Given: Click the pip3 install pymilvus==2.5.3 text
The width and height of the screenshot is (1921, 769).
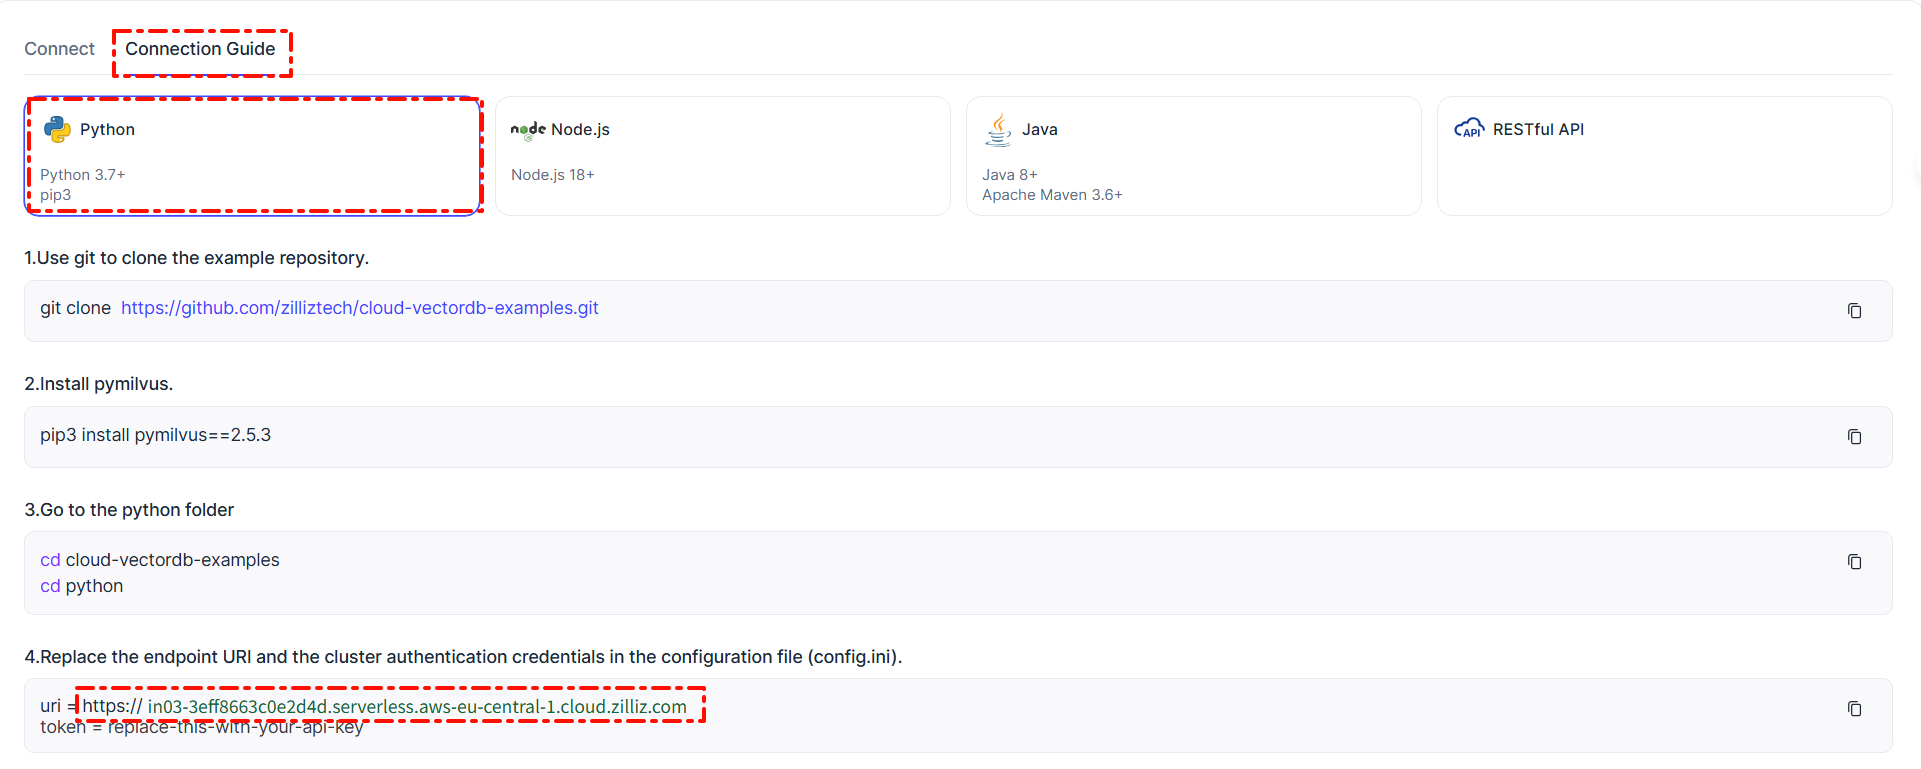Looking at the screenshot, I should (x=155, y=435).
